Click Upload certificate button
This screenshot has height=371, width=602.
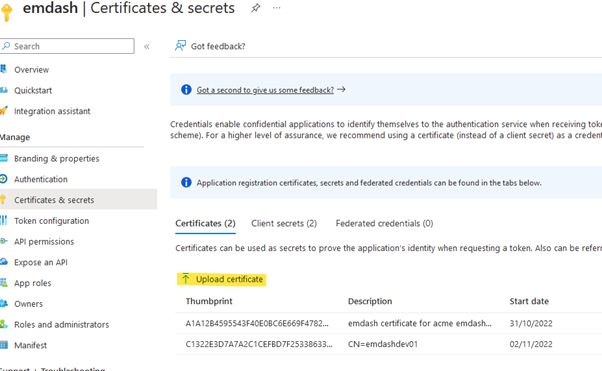(x=222, y=279)
